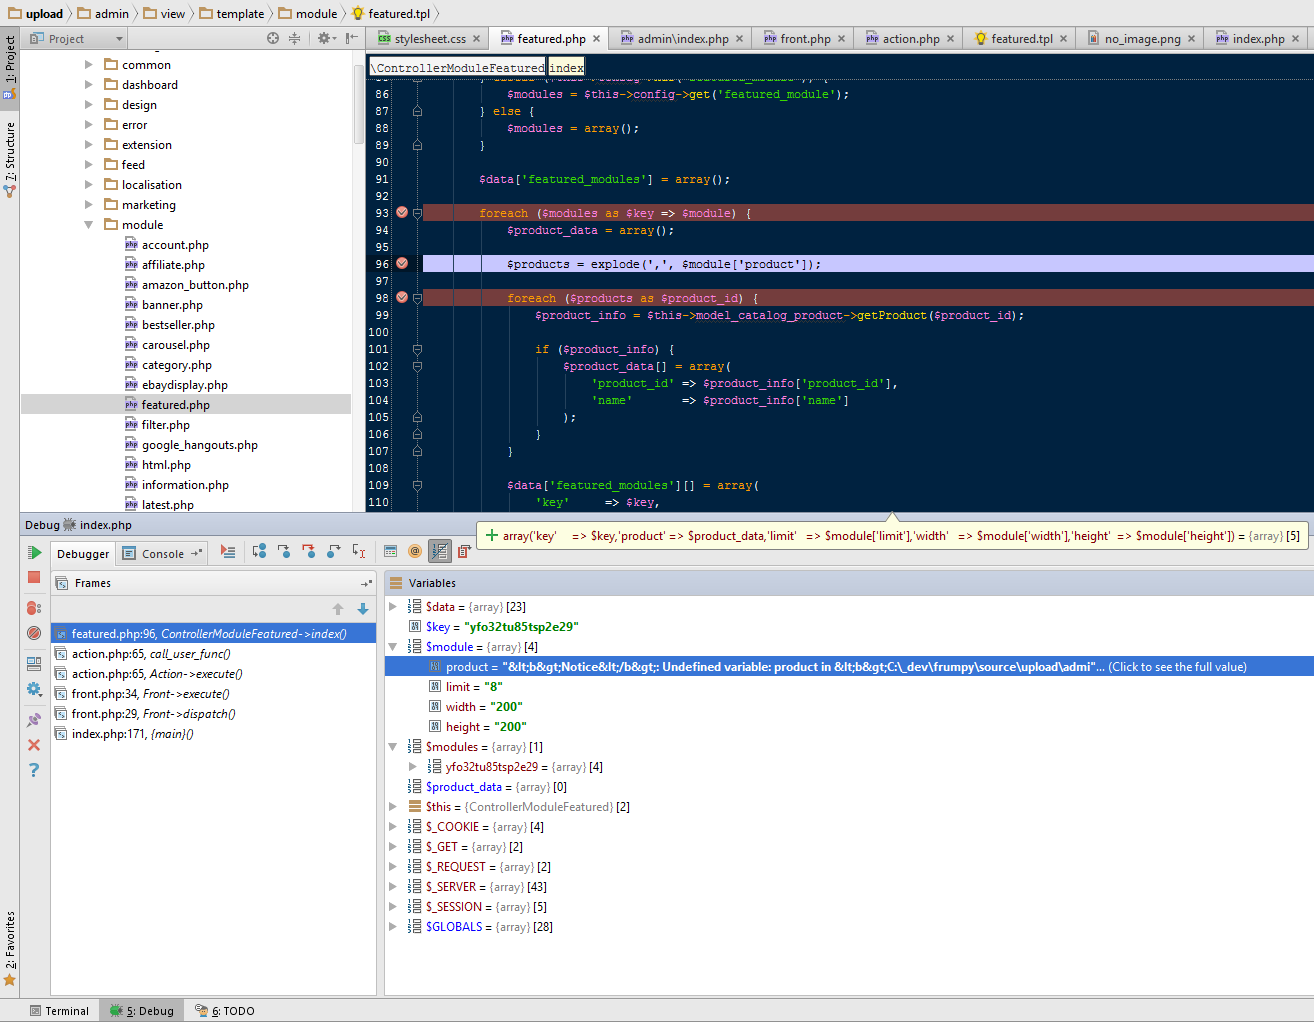Click the red copy-value icon in debug toolbar
Image resolution: width=1314 pixels, height=1023 pixels.
[464, 552]
